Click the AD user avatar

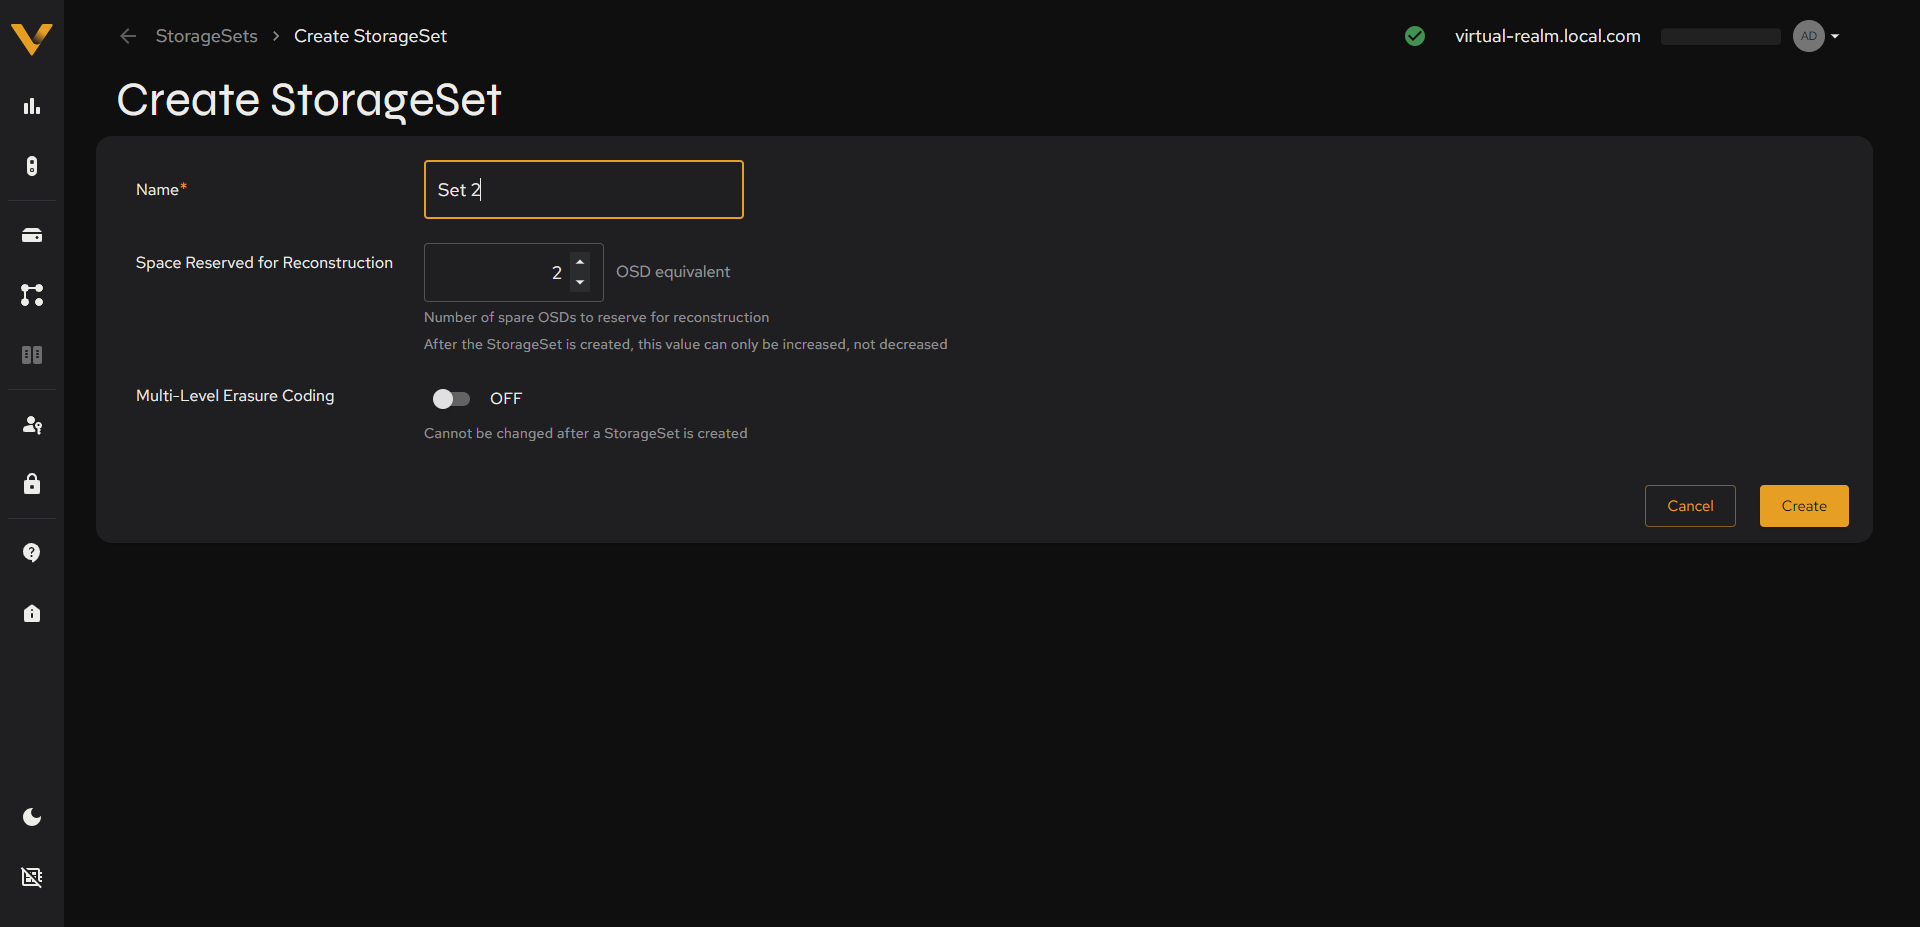1809,36
